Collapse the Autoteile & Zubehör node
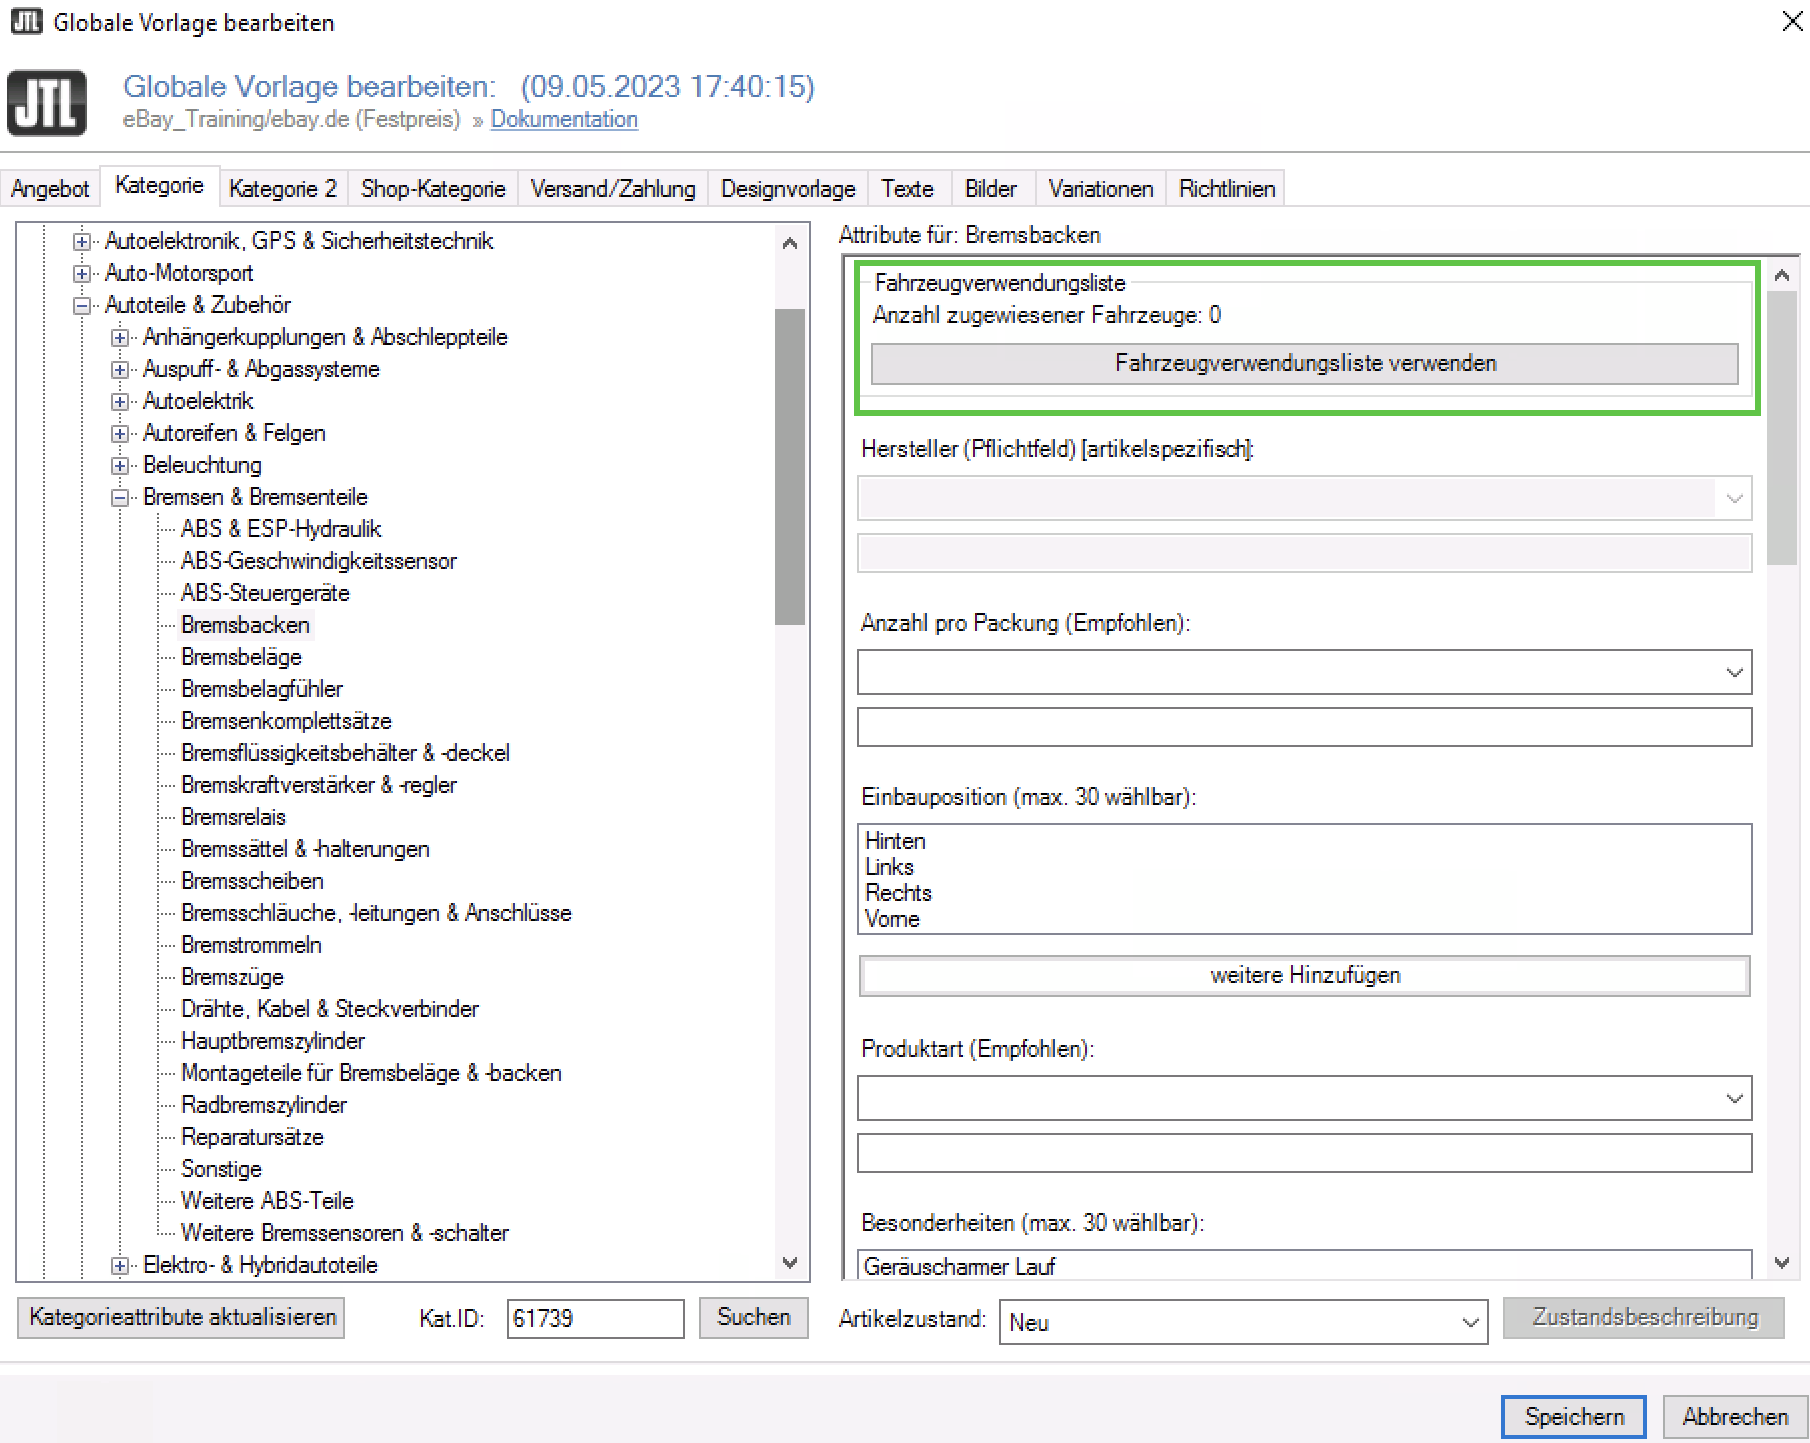 coord(82,306)
